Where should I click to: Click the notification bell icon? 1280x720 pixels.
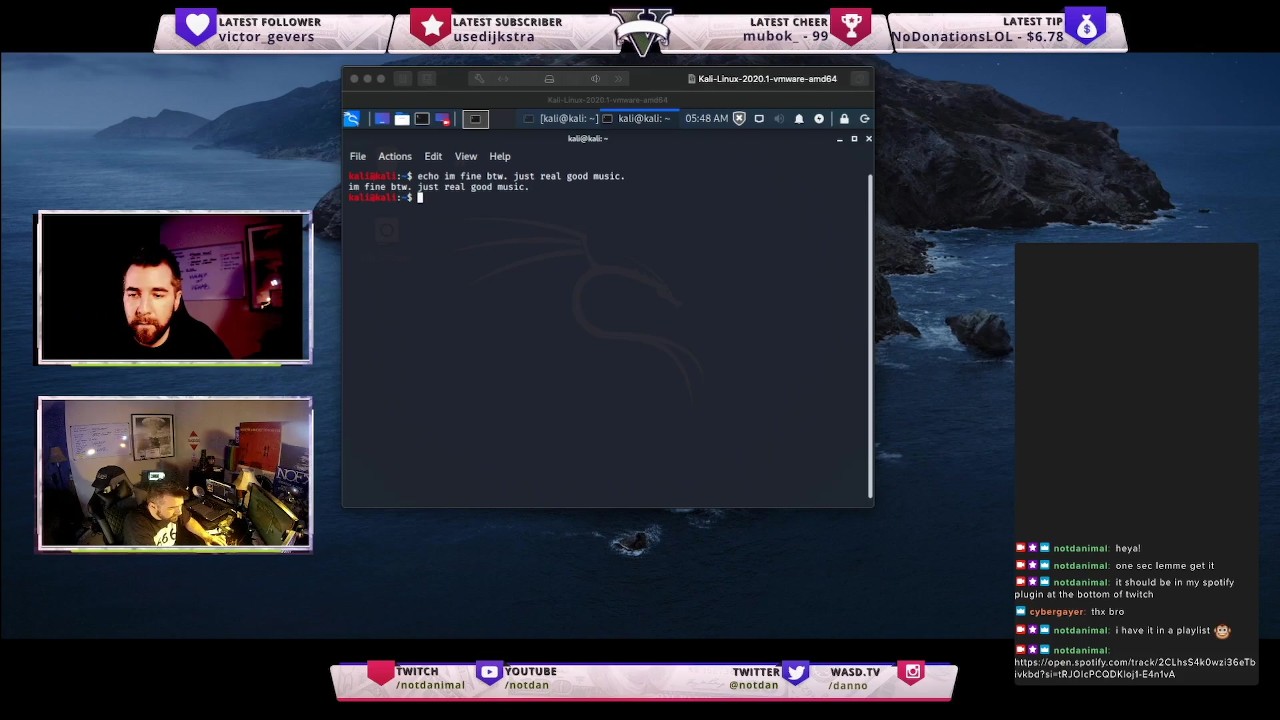pyautogui.click(x=799, y=119)
